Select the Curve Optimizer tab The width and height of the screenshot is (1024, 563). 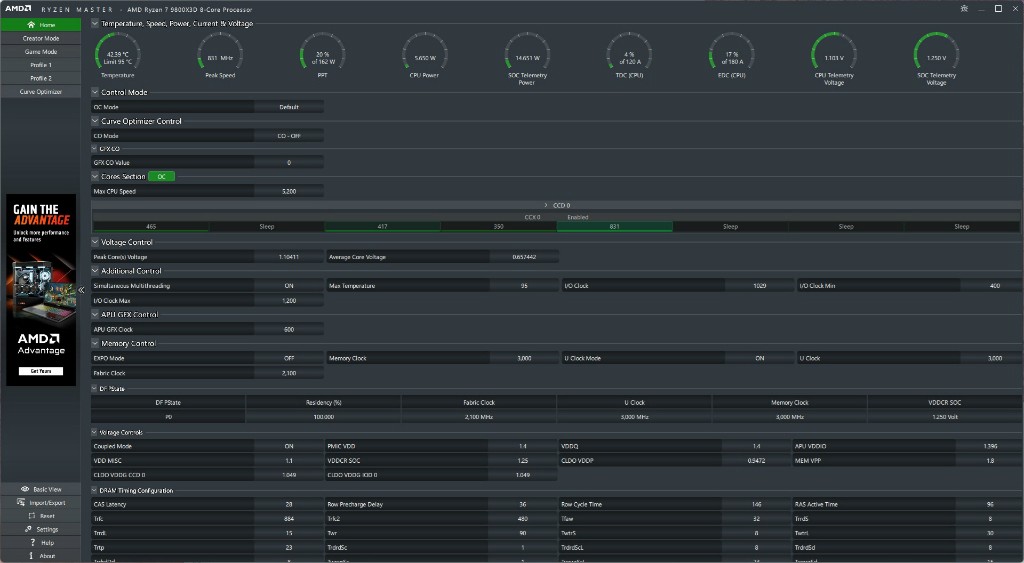pyautogui.click(x=41, y=91)
